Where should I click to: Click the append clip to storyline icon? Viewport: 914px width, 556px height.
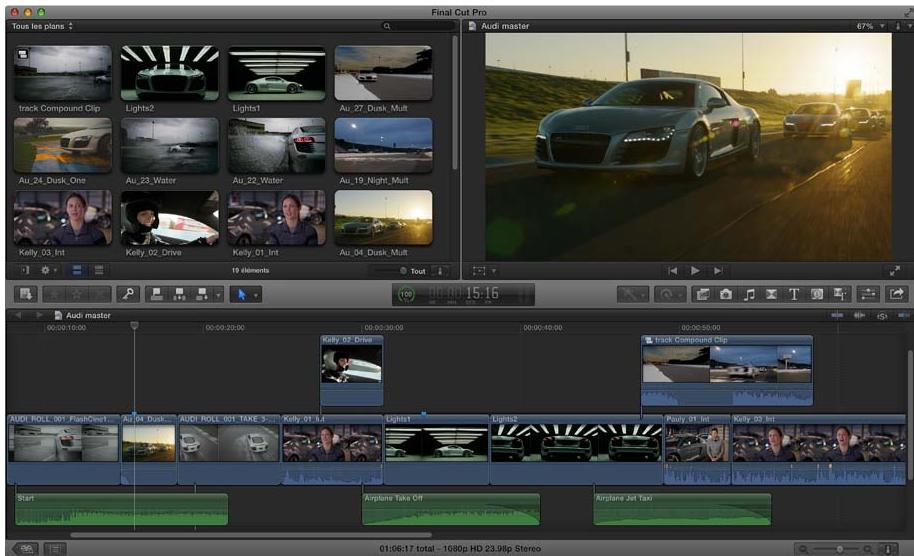tap(202, 294)
